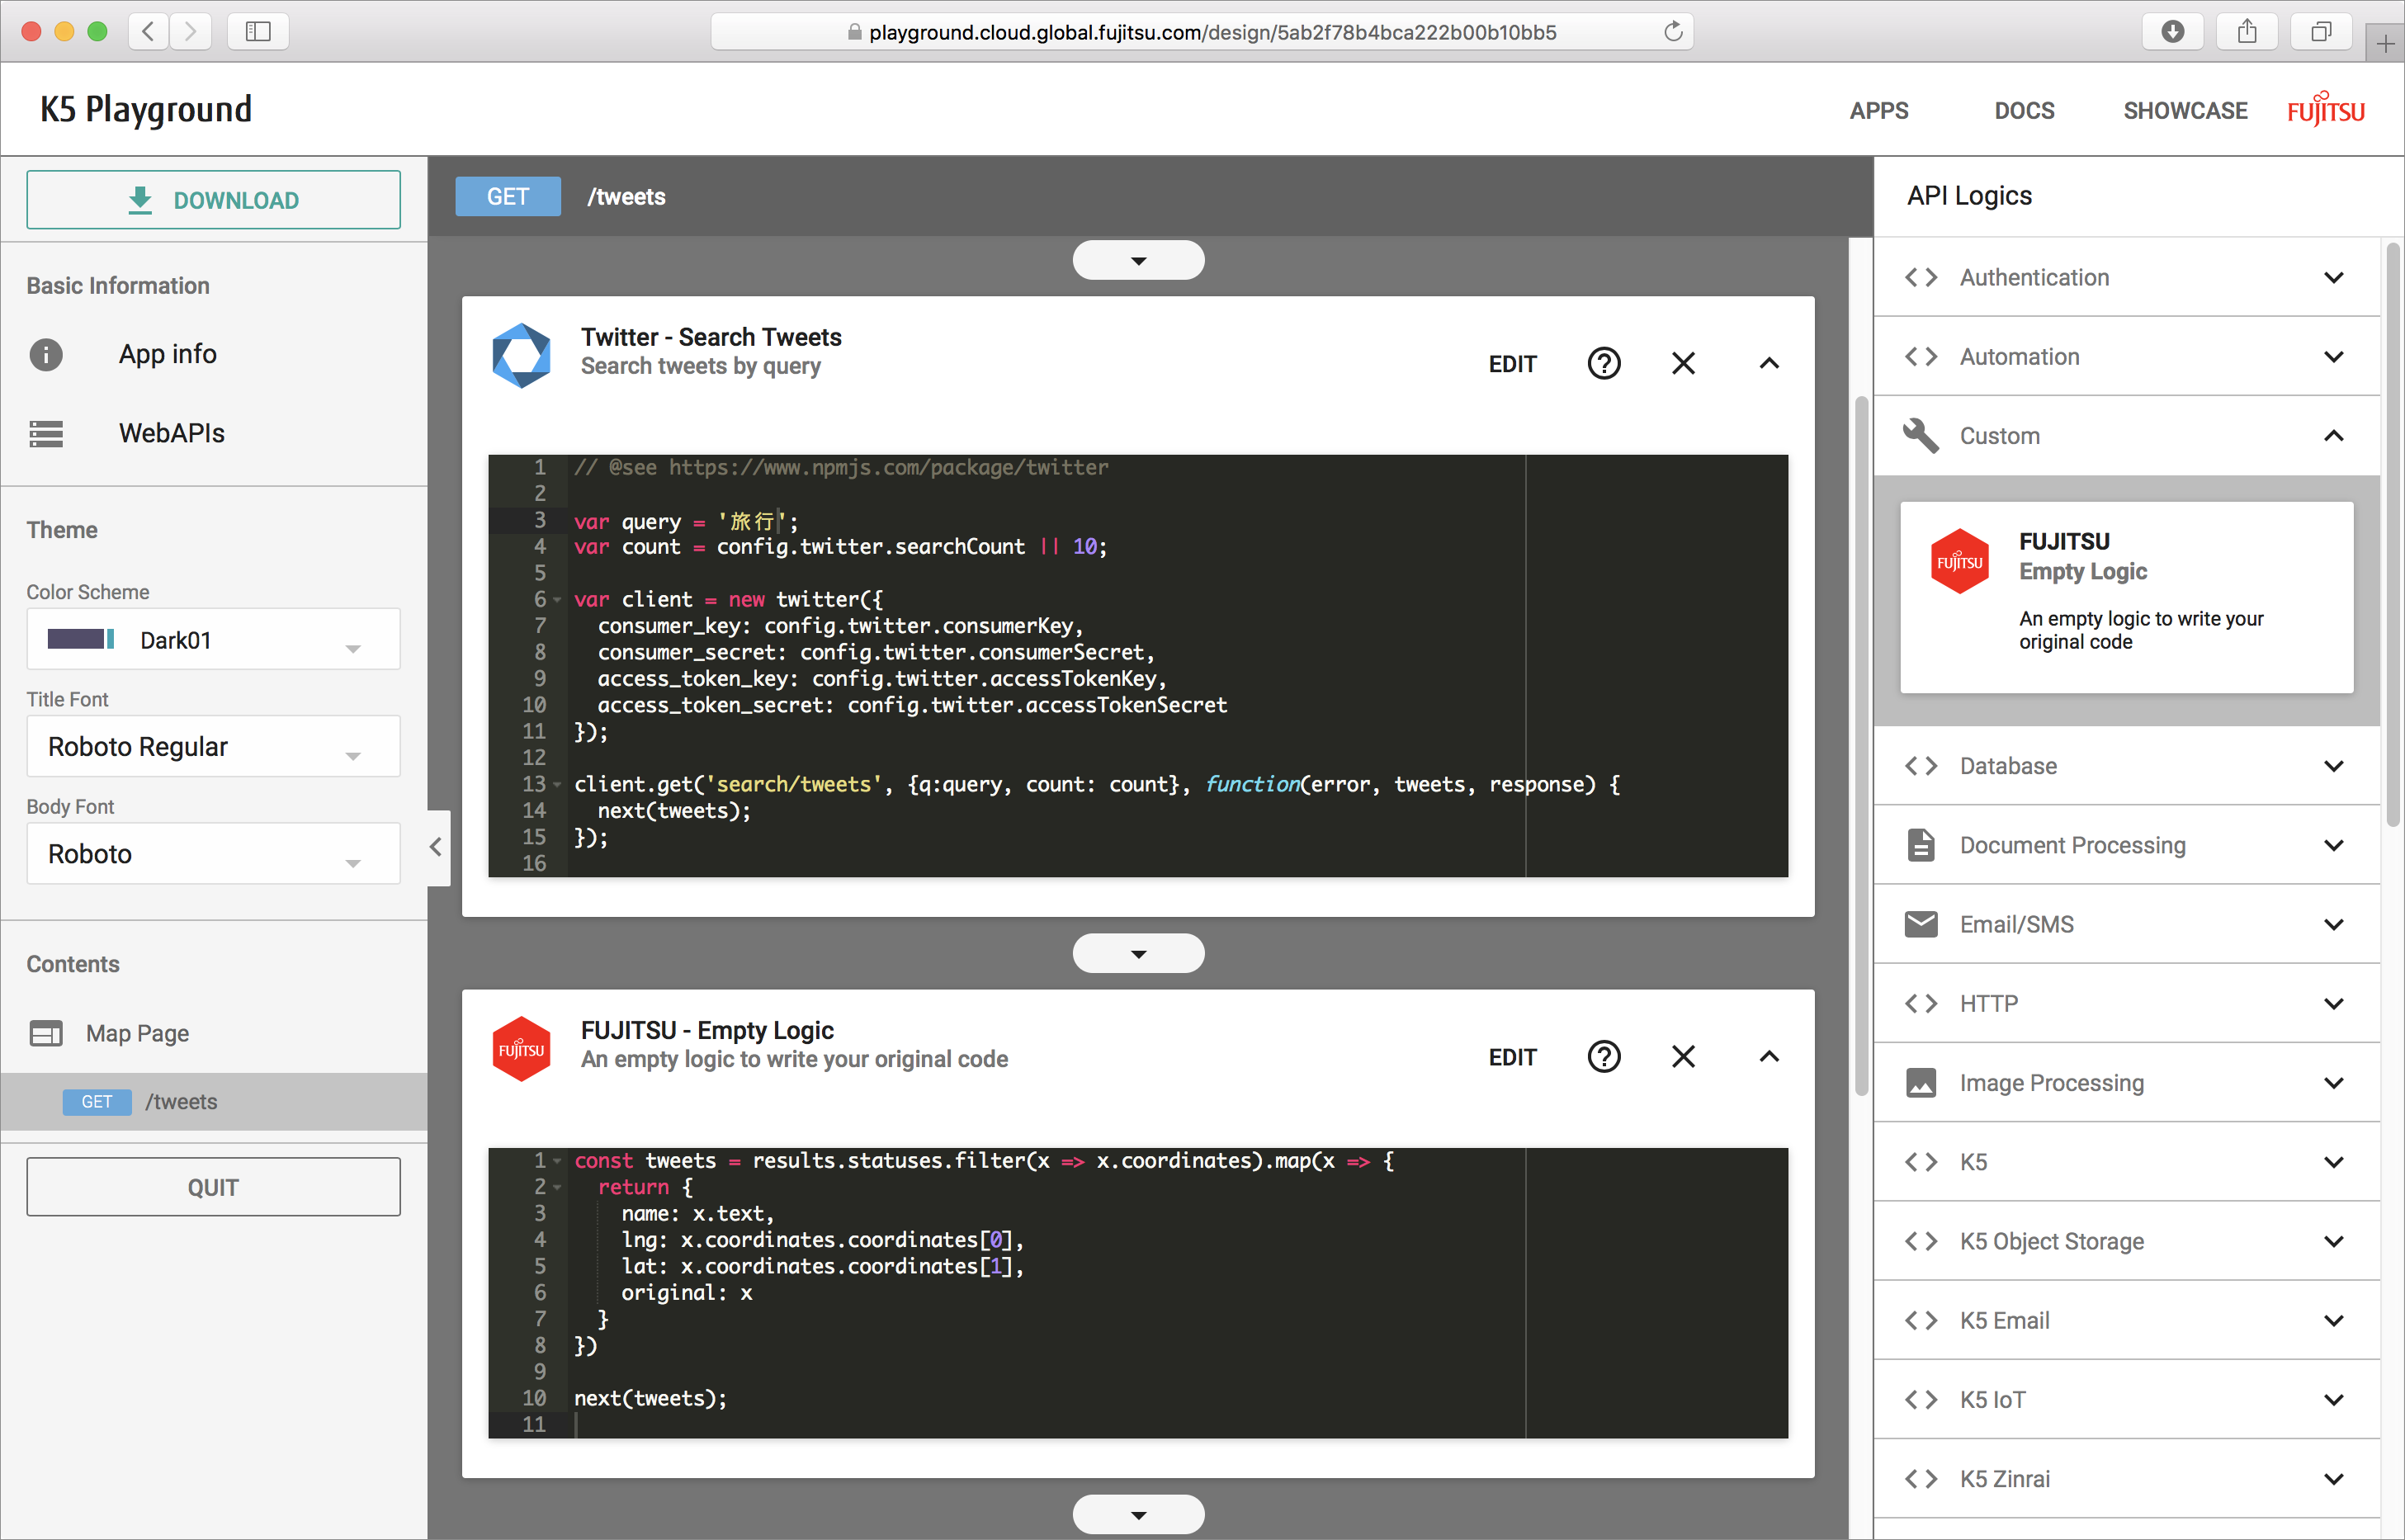Open the DOCS menu
The width and height of the screenshot is (2405, 1540).
(x=2024, y=110)
